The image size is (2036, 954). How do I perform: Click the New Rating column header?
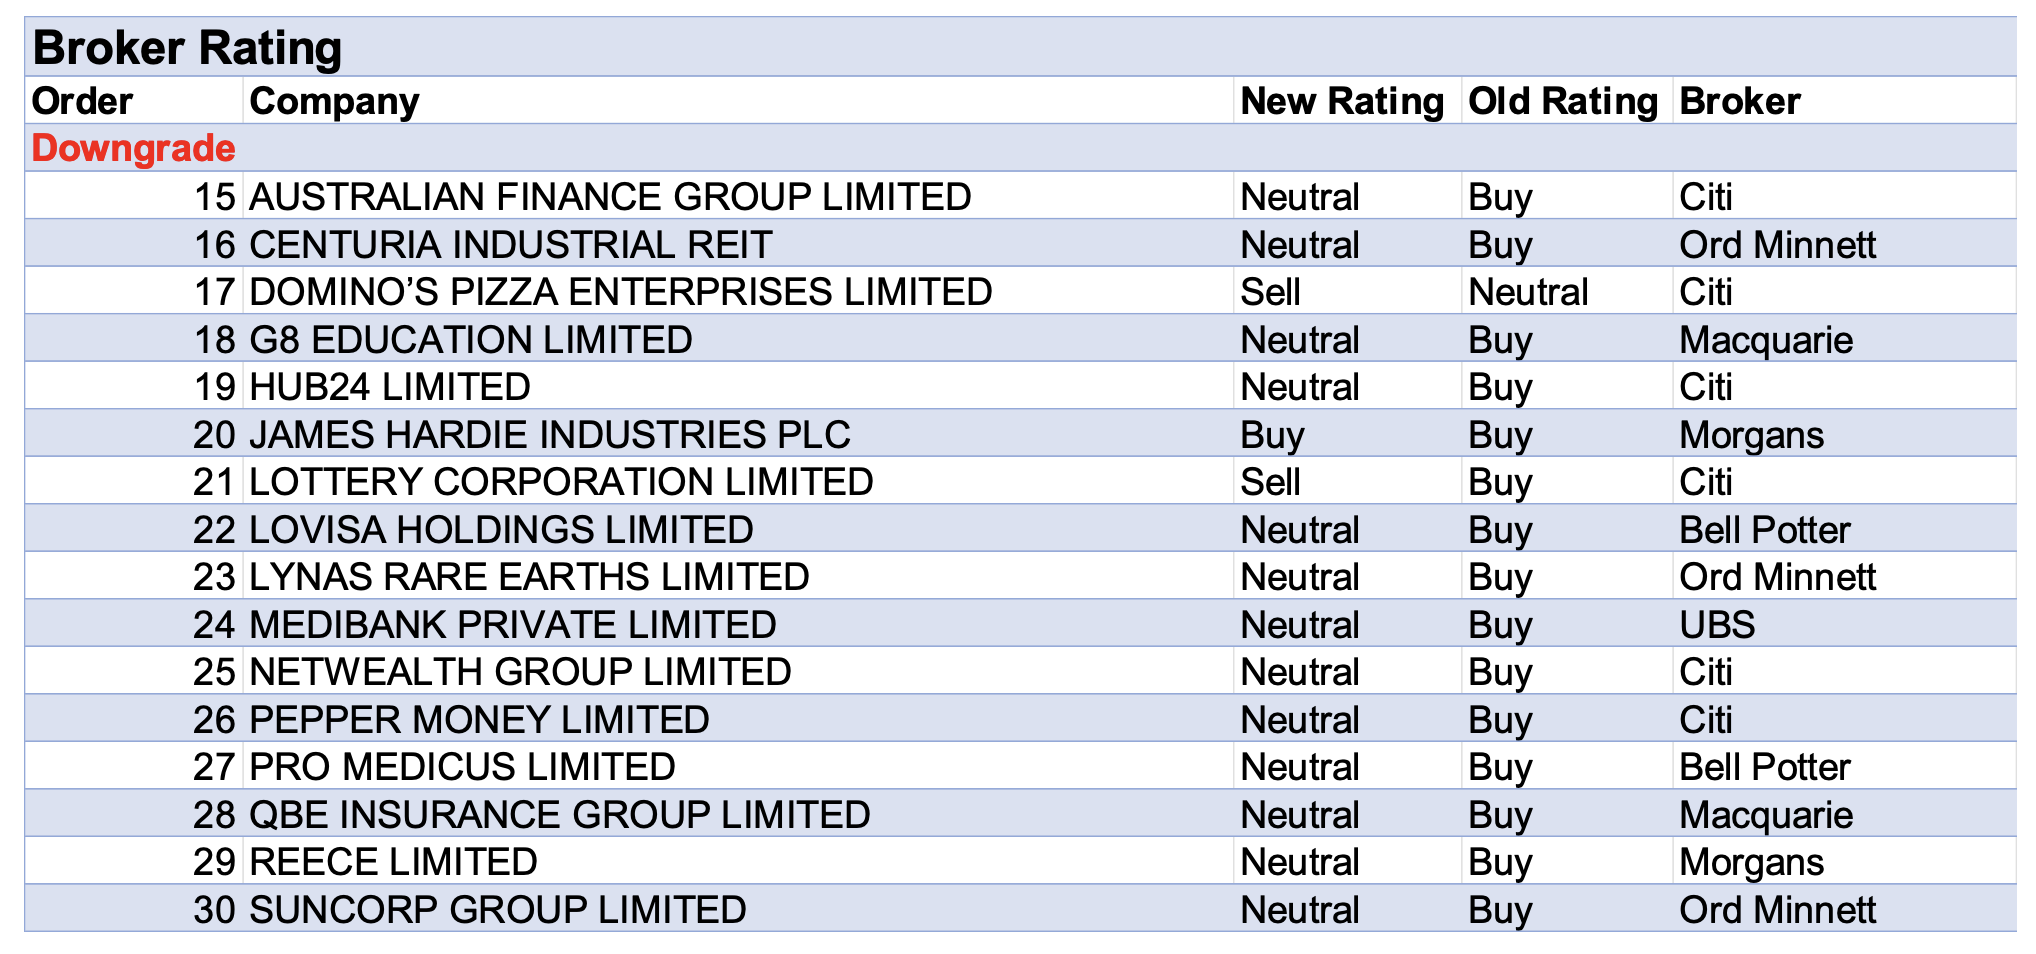coord(1342,101)
